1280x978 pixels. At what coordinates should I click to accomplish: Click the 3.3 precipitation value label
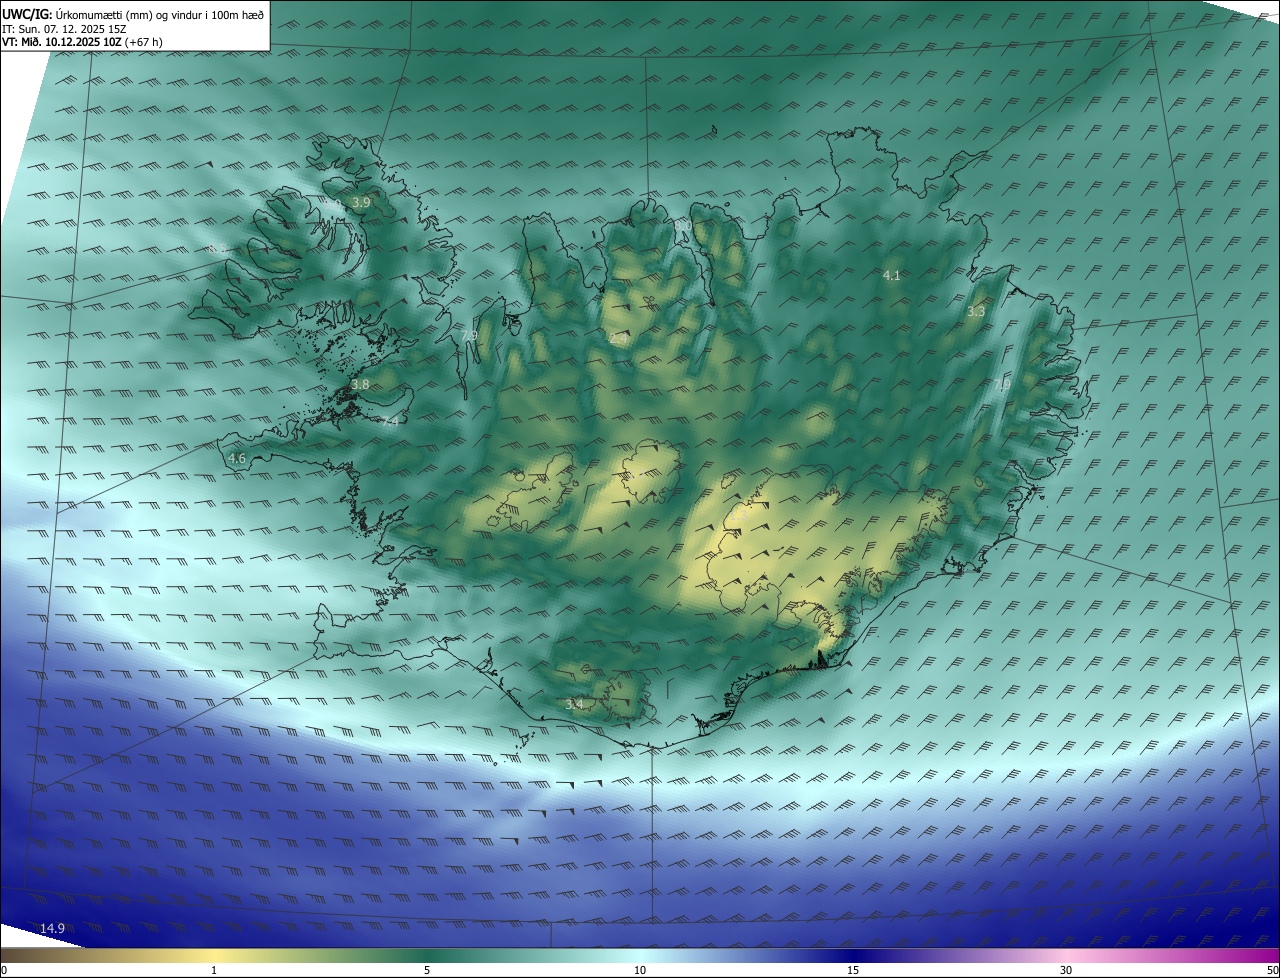click(976, 312)
